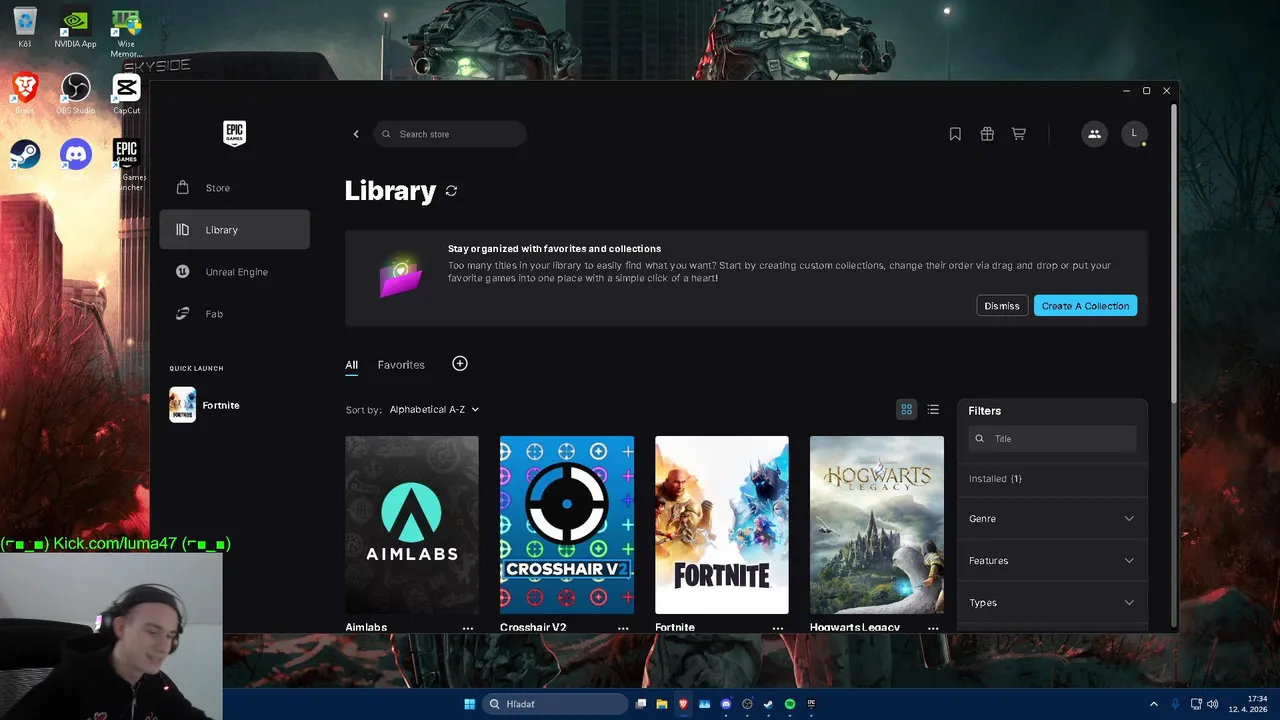Open the shopping cart
This screenshot has height=720, width=1280.
pos(1018,134)
